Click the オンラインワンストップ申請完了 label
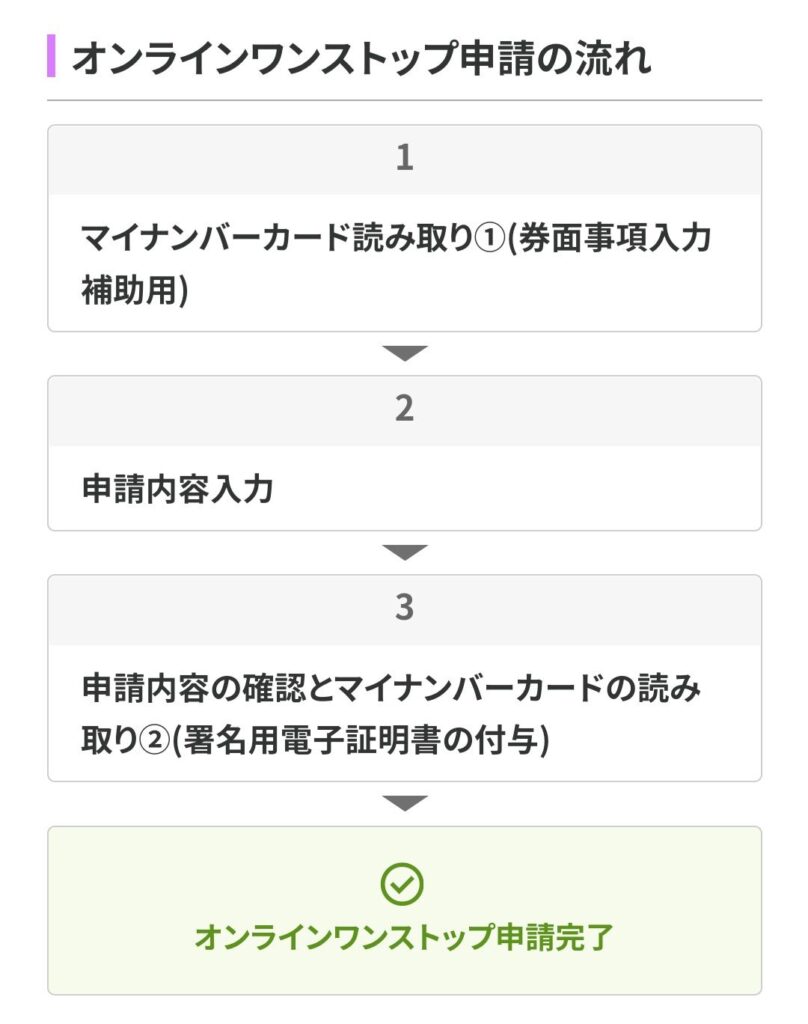 [x=403, y=937]
